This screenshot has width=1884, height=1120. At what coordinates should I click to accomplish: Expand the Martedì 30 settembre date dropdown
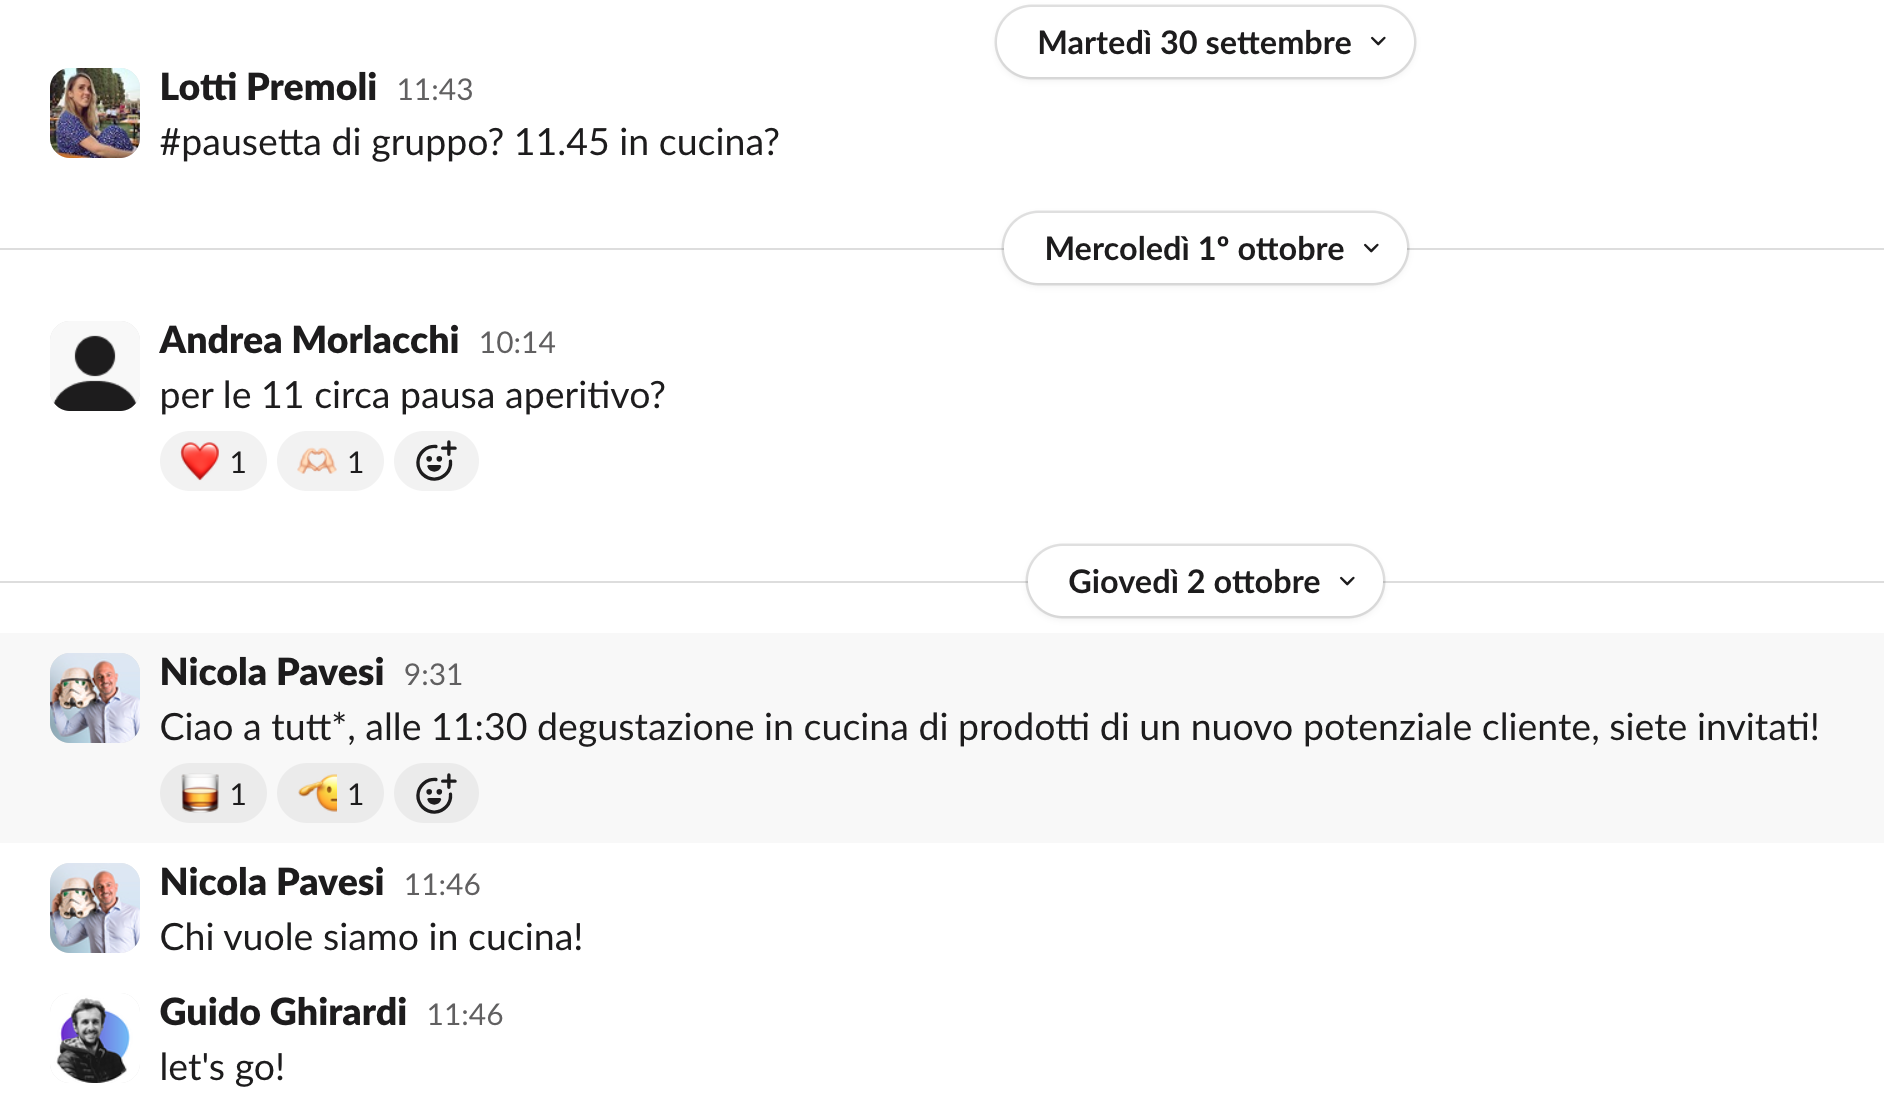pyautogui.click(x=1204, y=42)
